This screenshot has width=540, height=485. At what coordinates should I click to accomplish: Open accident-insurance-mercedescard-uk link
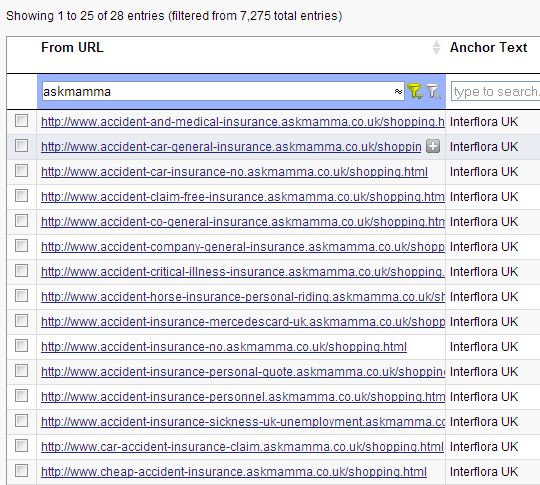point(243,322)
